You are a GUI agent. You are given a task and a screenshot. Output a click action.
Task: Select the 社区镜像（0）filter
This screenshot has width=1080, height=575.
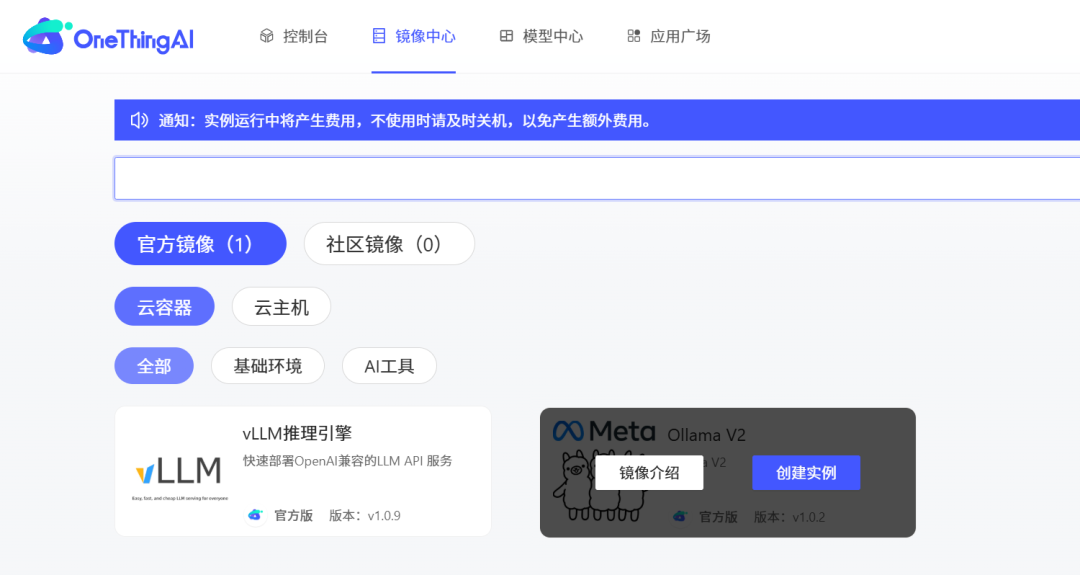pyautogui.click(x=388, y=244)
